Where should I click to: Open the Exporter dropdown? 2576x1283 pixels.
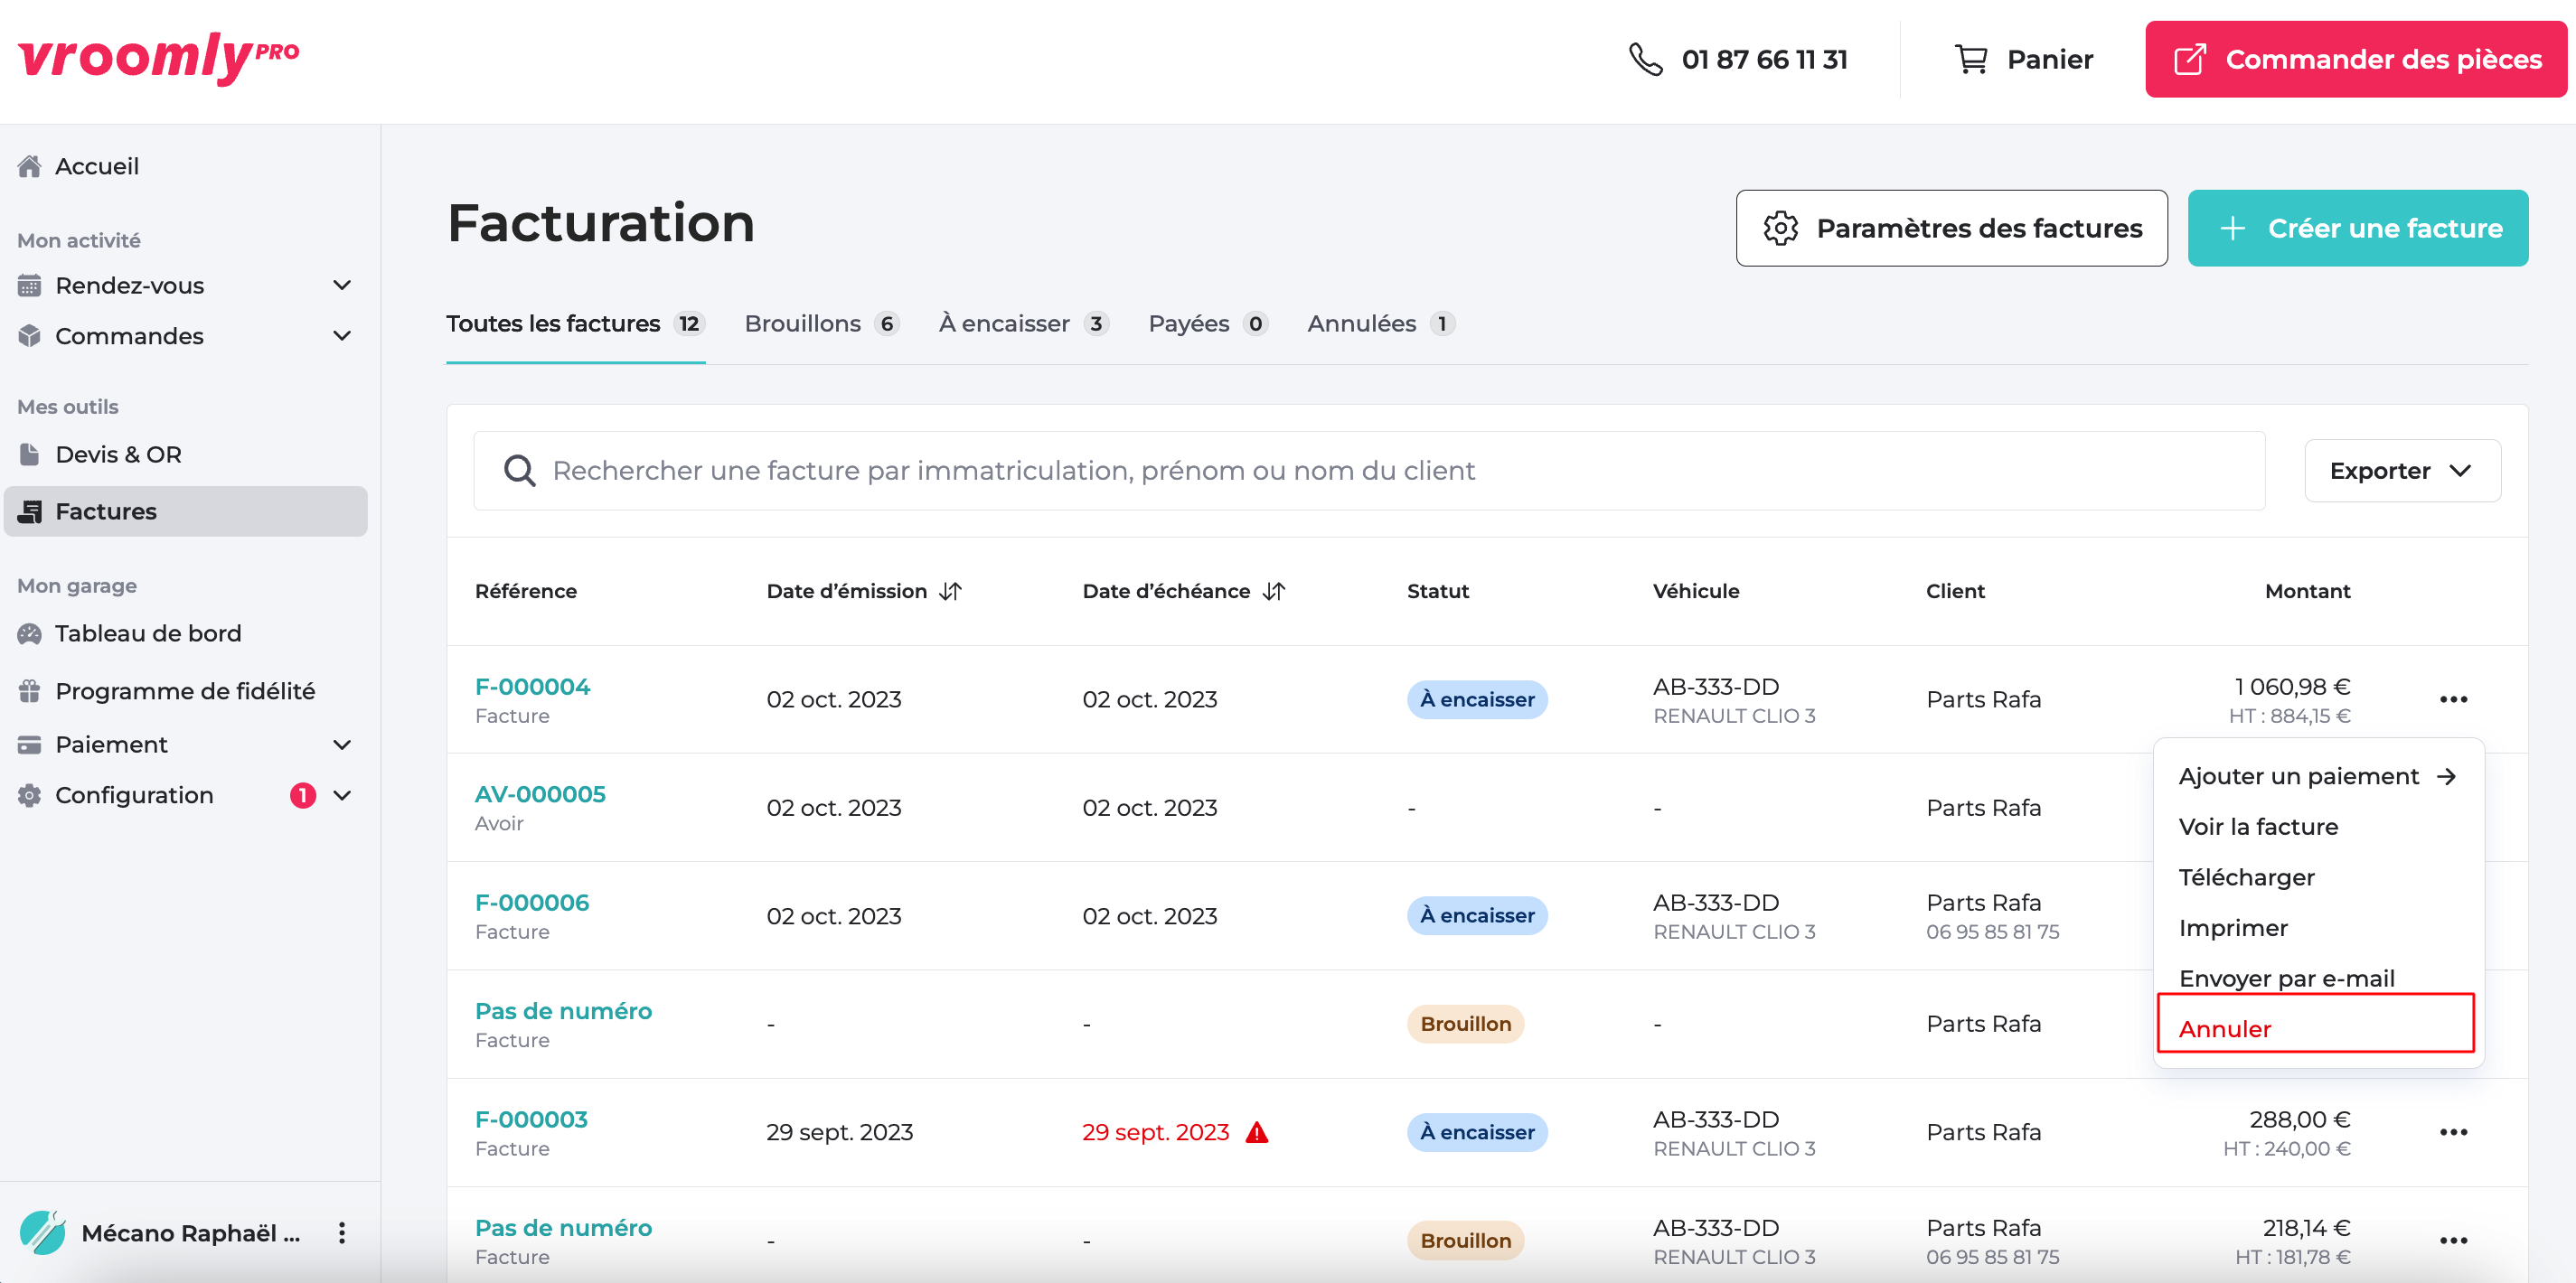pyautogui.click(x=2402, y=471)
